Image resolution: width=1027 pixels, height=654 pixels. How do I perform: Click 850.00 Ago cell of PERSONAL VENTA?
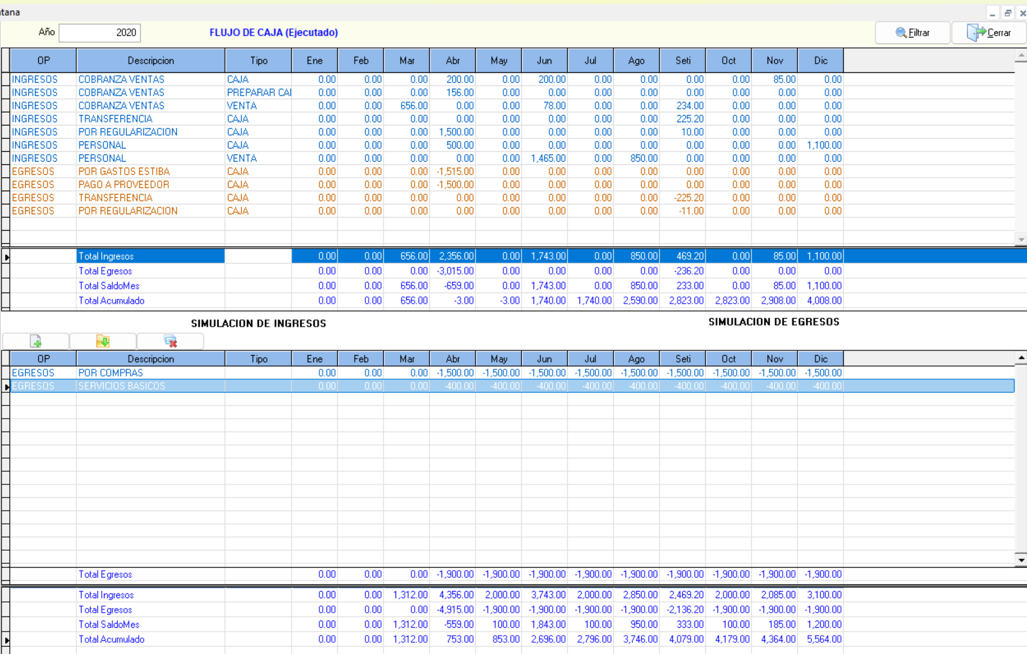637,158
